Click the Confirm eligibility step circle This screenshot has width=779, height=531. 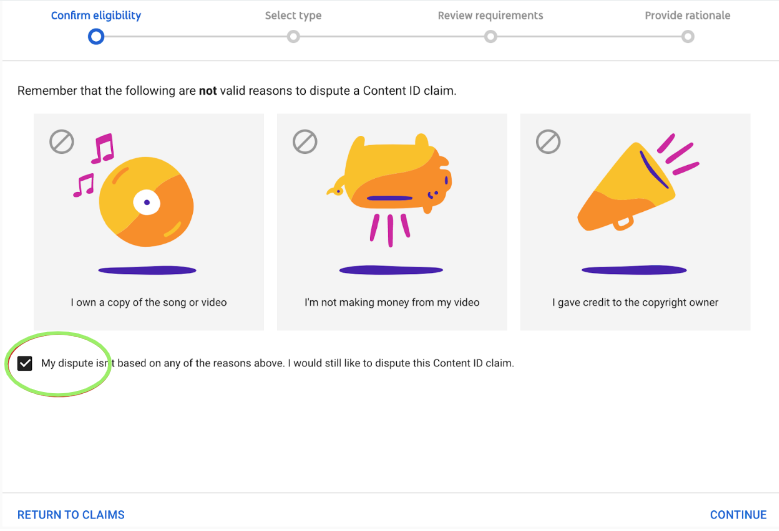point(96,37)
